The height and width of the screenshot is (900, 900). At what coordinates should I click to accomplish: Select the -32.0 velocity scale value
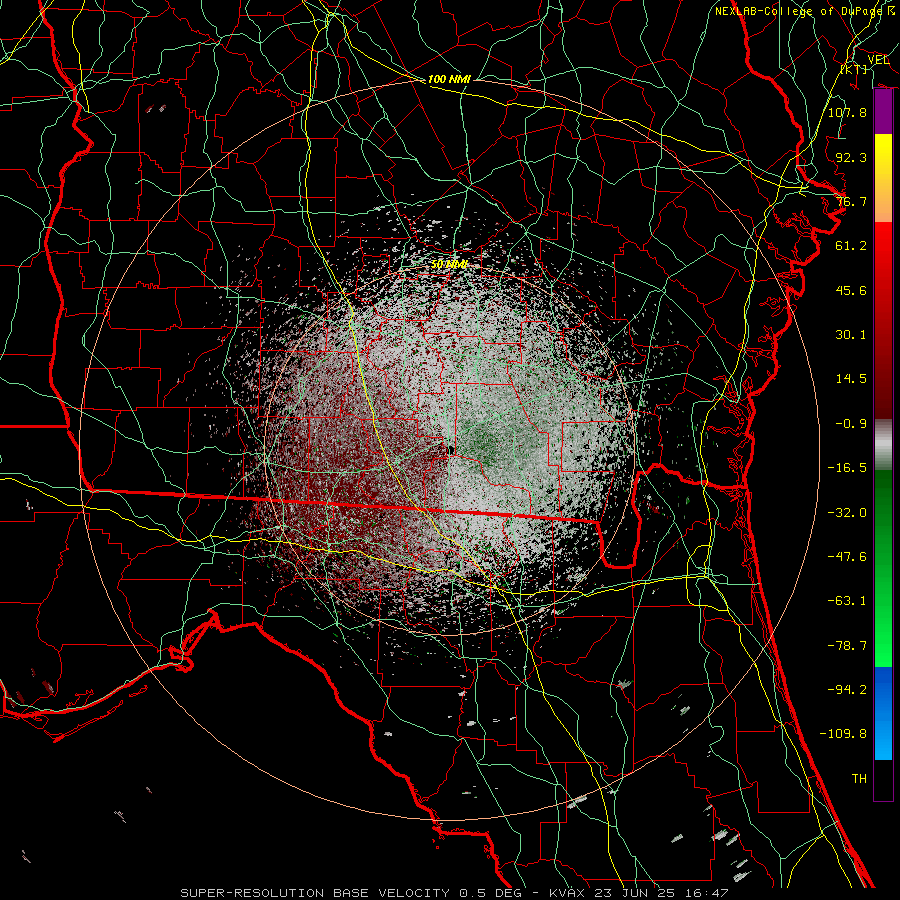click(x=847, y=513)
